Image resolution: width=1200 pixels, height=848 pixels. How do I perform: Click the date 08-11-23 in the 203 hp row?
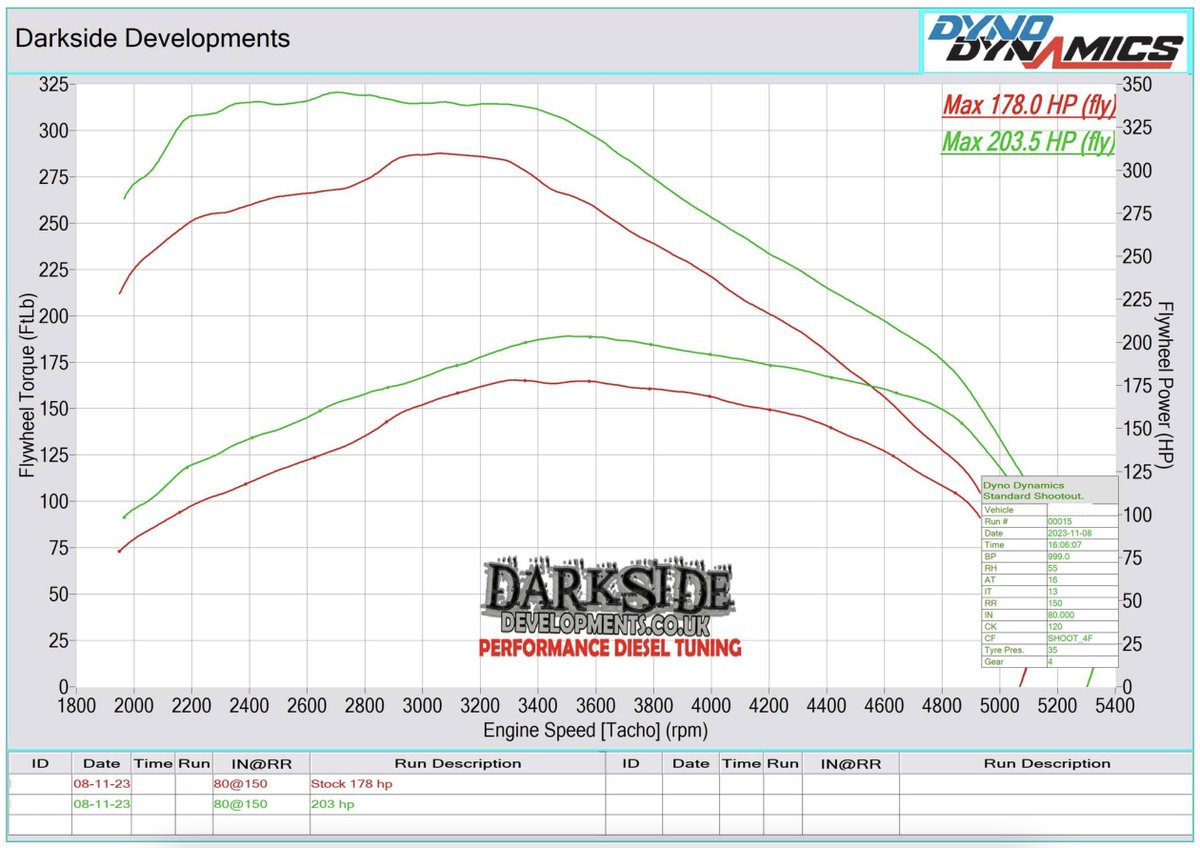click(x=101, y=803)
